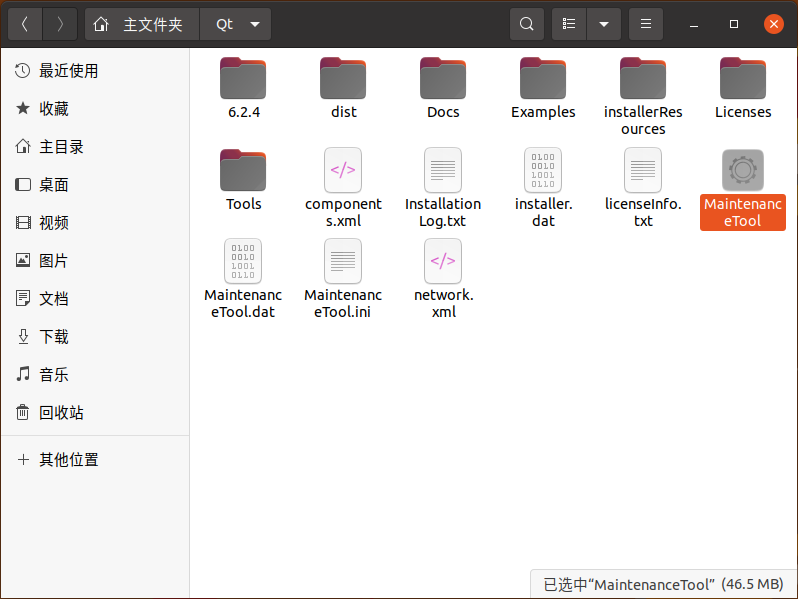Open 视频 videos in the sidebar
The width and height of the screenshot is (798, 599).
click(95, 222)
